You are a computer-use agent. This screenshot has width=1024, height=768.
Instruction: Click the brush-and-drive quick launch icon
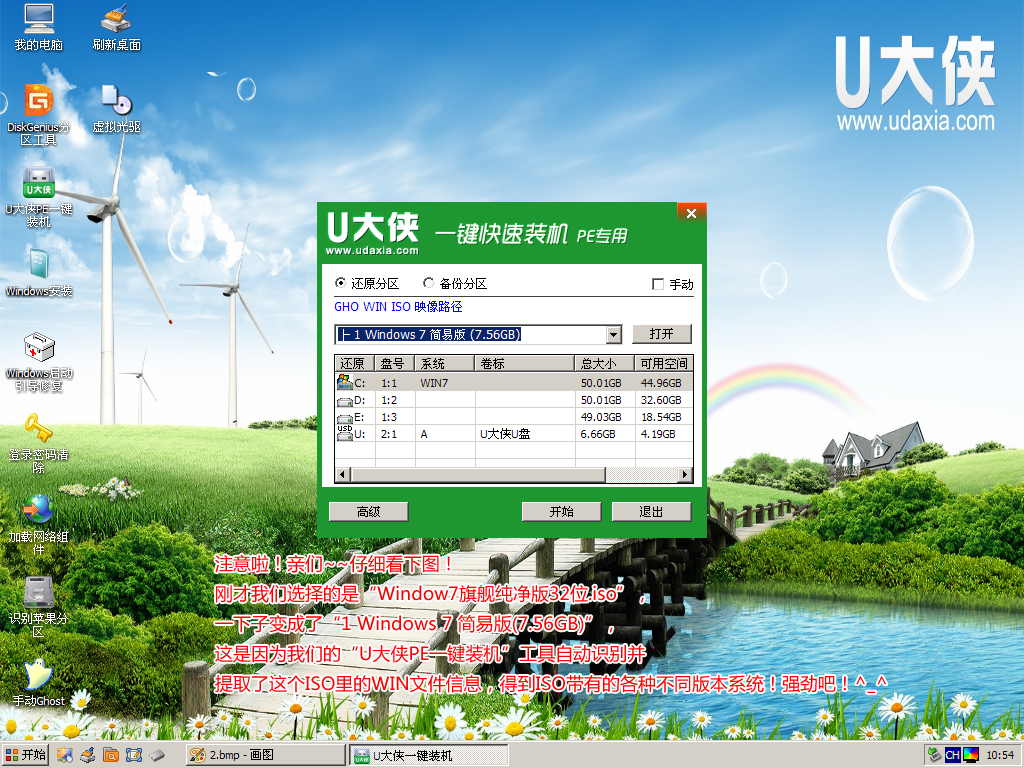point(88,756)
